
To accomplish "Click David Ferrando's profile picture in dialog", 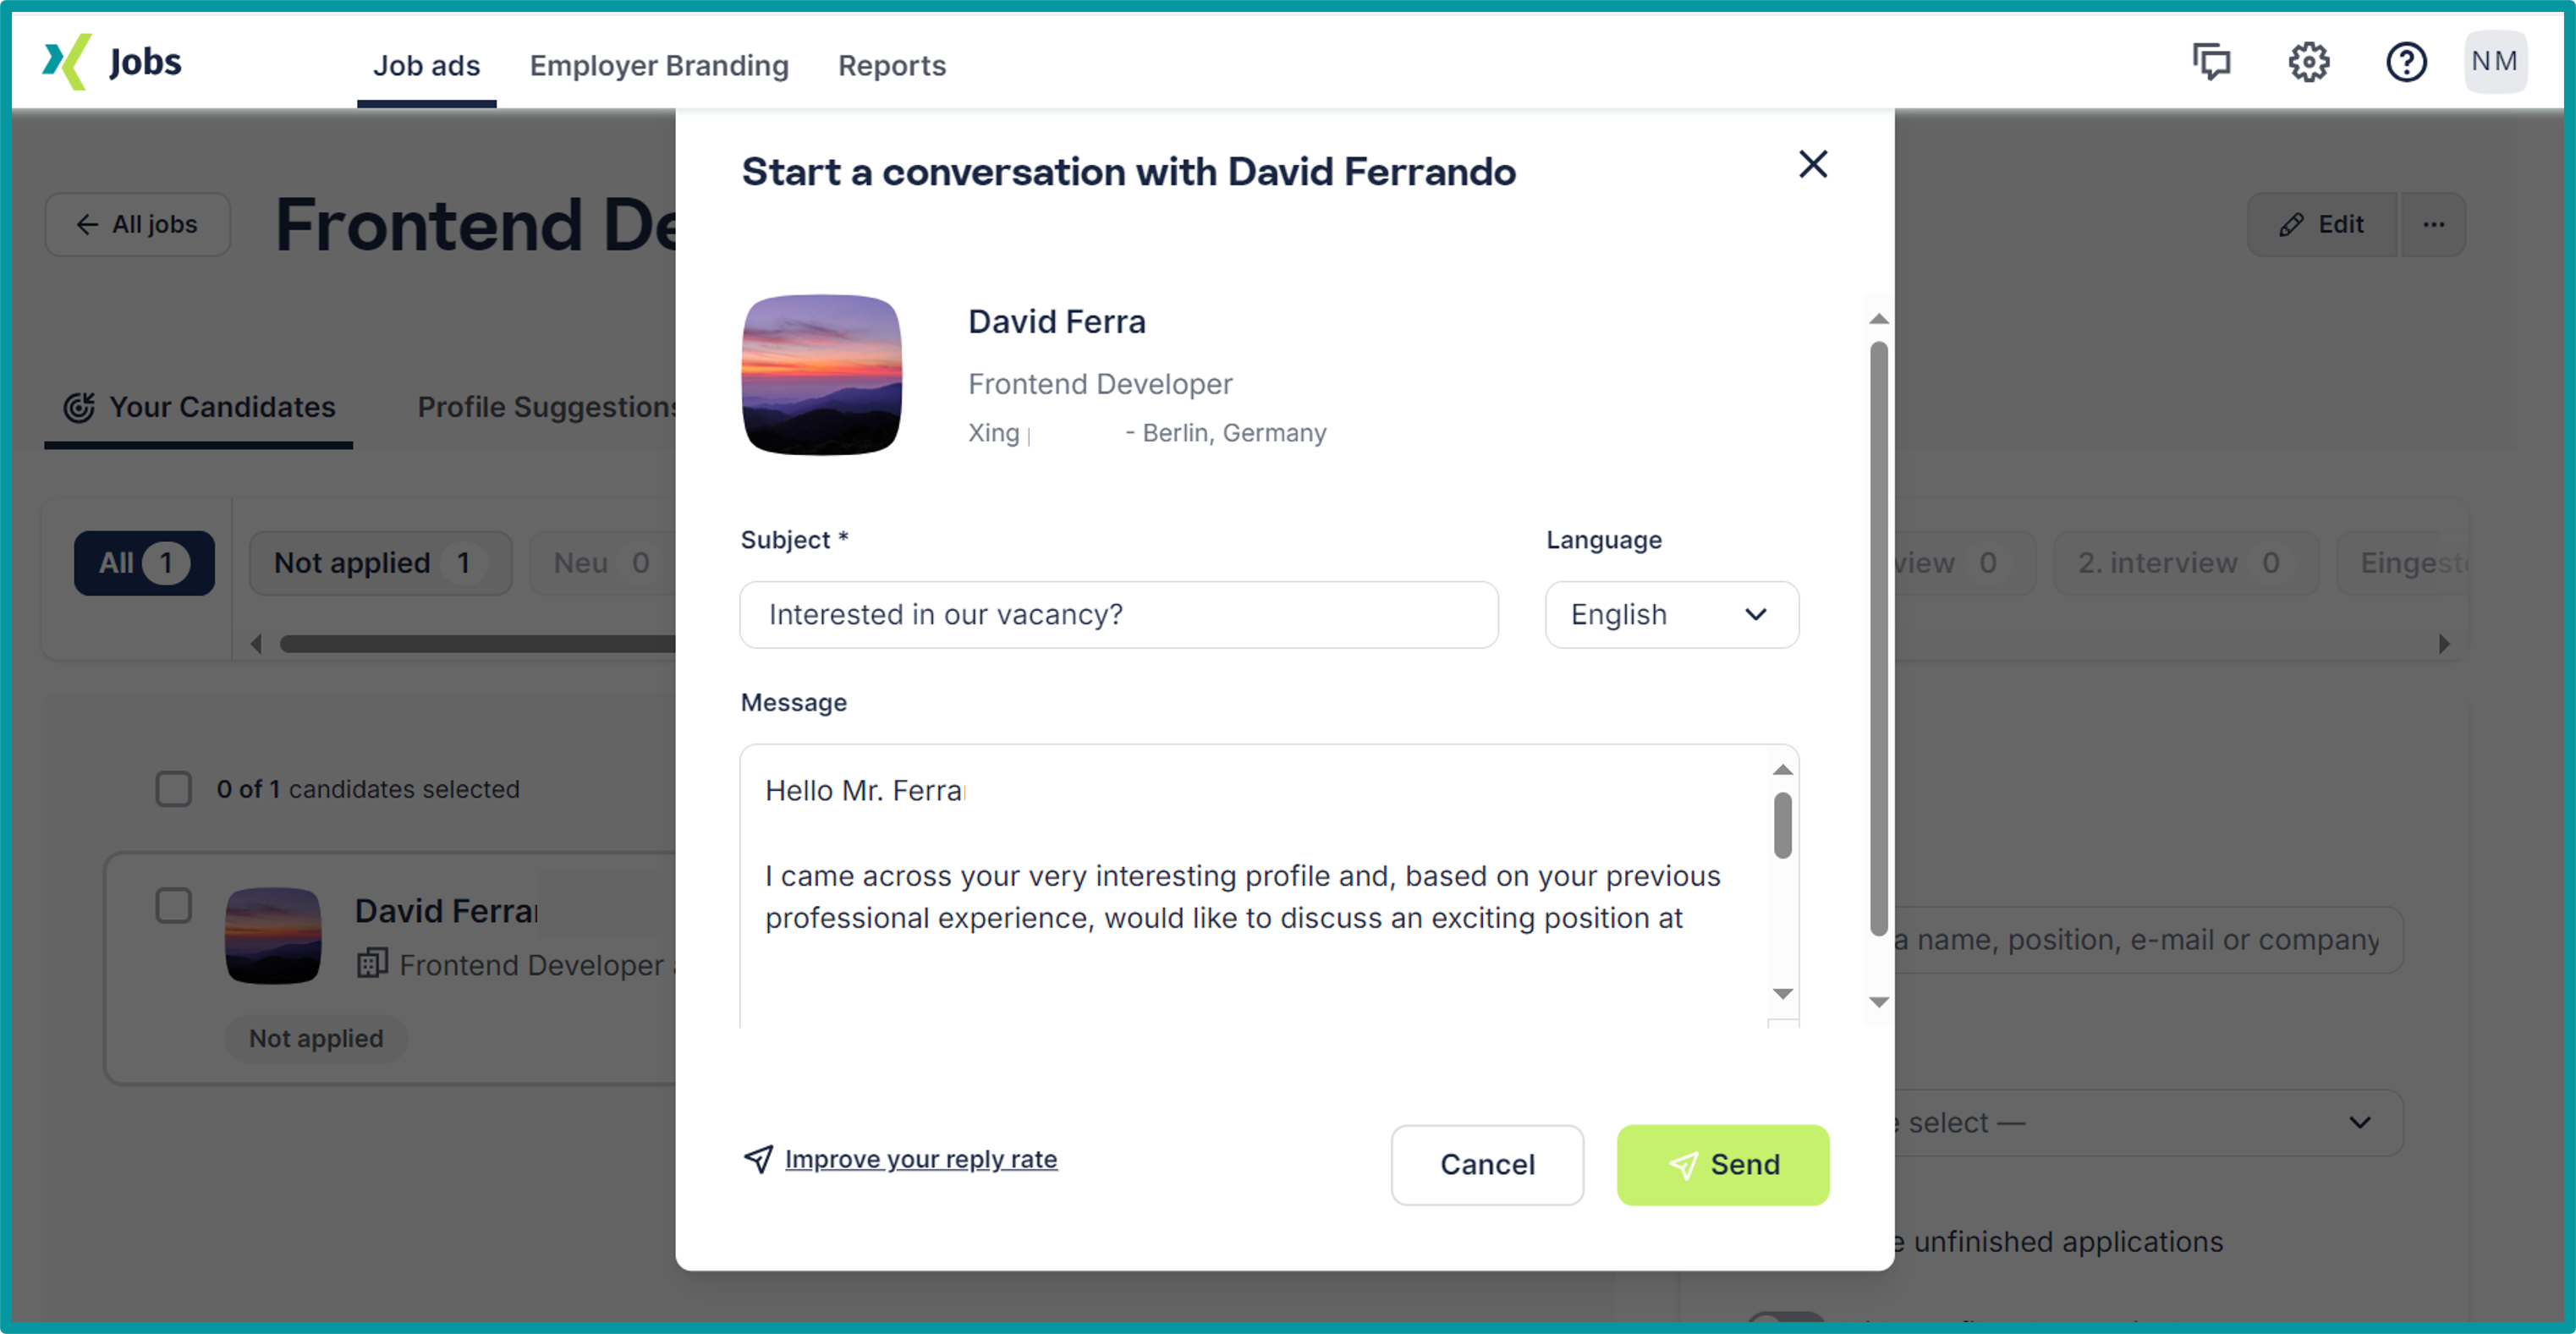I will click(x=821, y=375).
